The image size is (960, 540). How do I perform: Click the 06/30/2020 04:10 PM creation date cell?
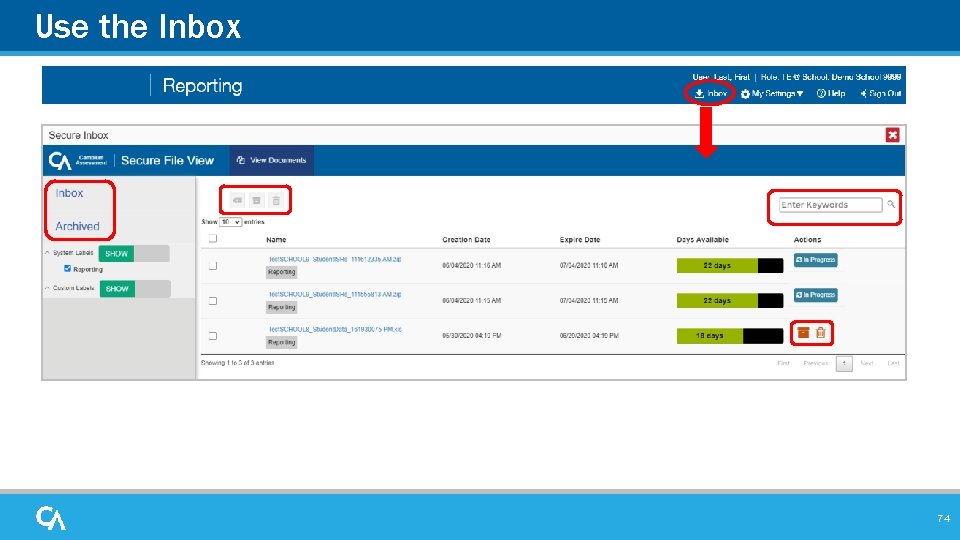(471, 336)
